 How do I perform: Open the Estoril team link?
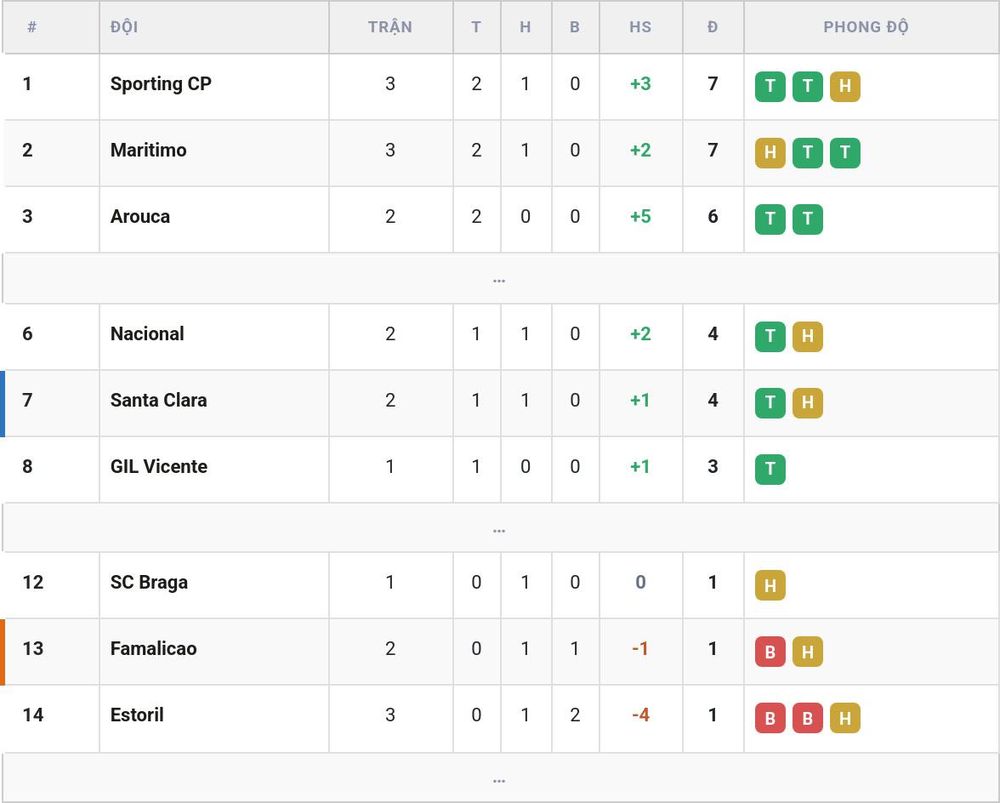coord(137,715)
